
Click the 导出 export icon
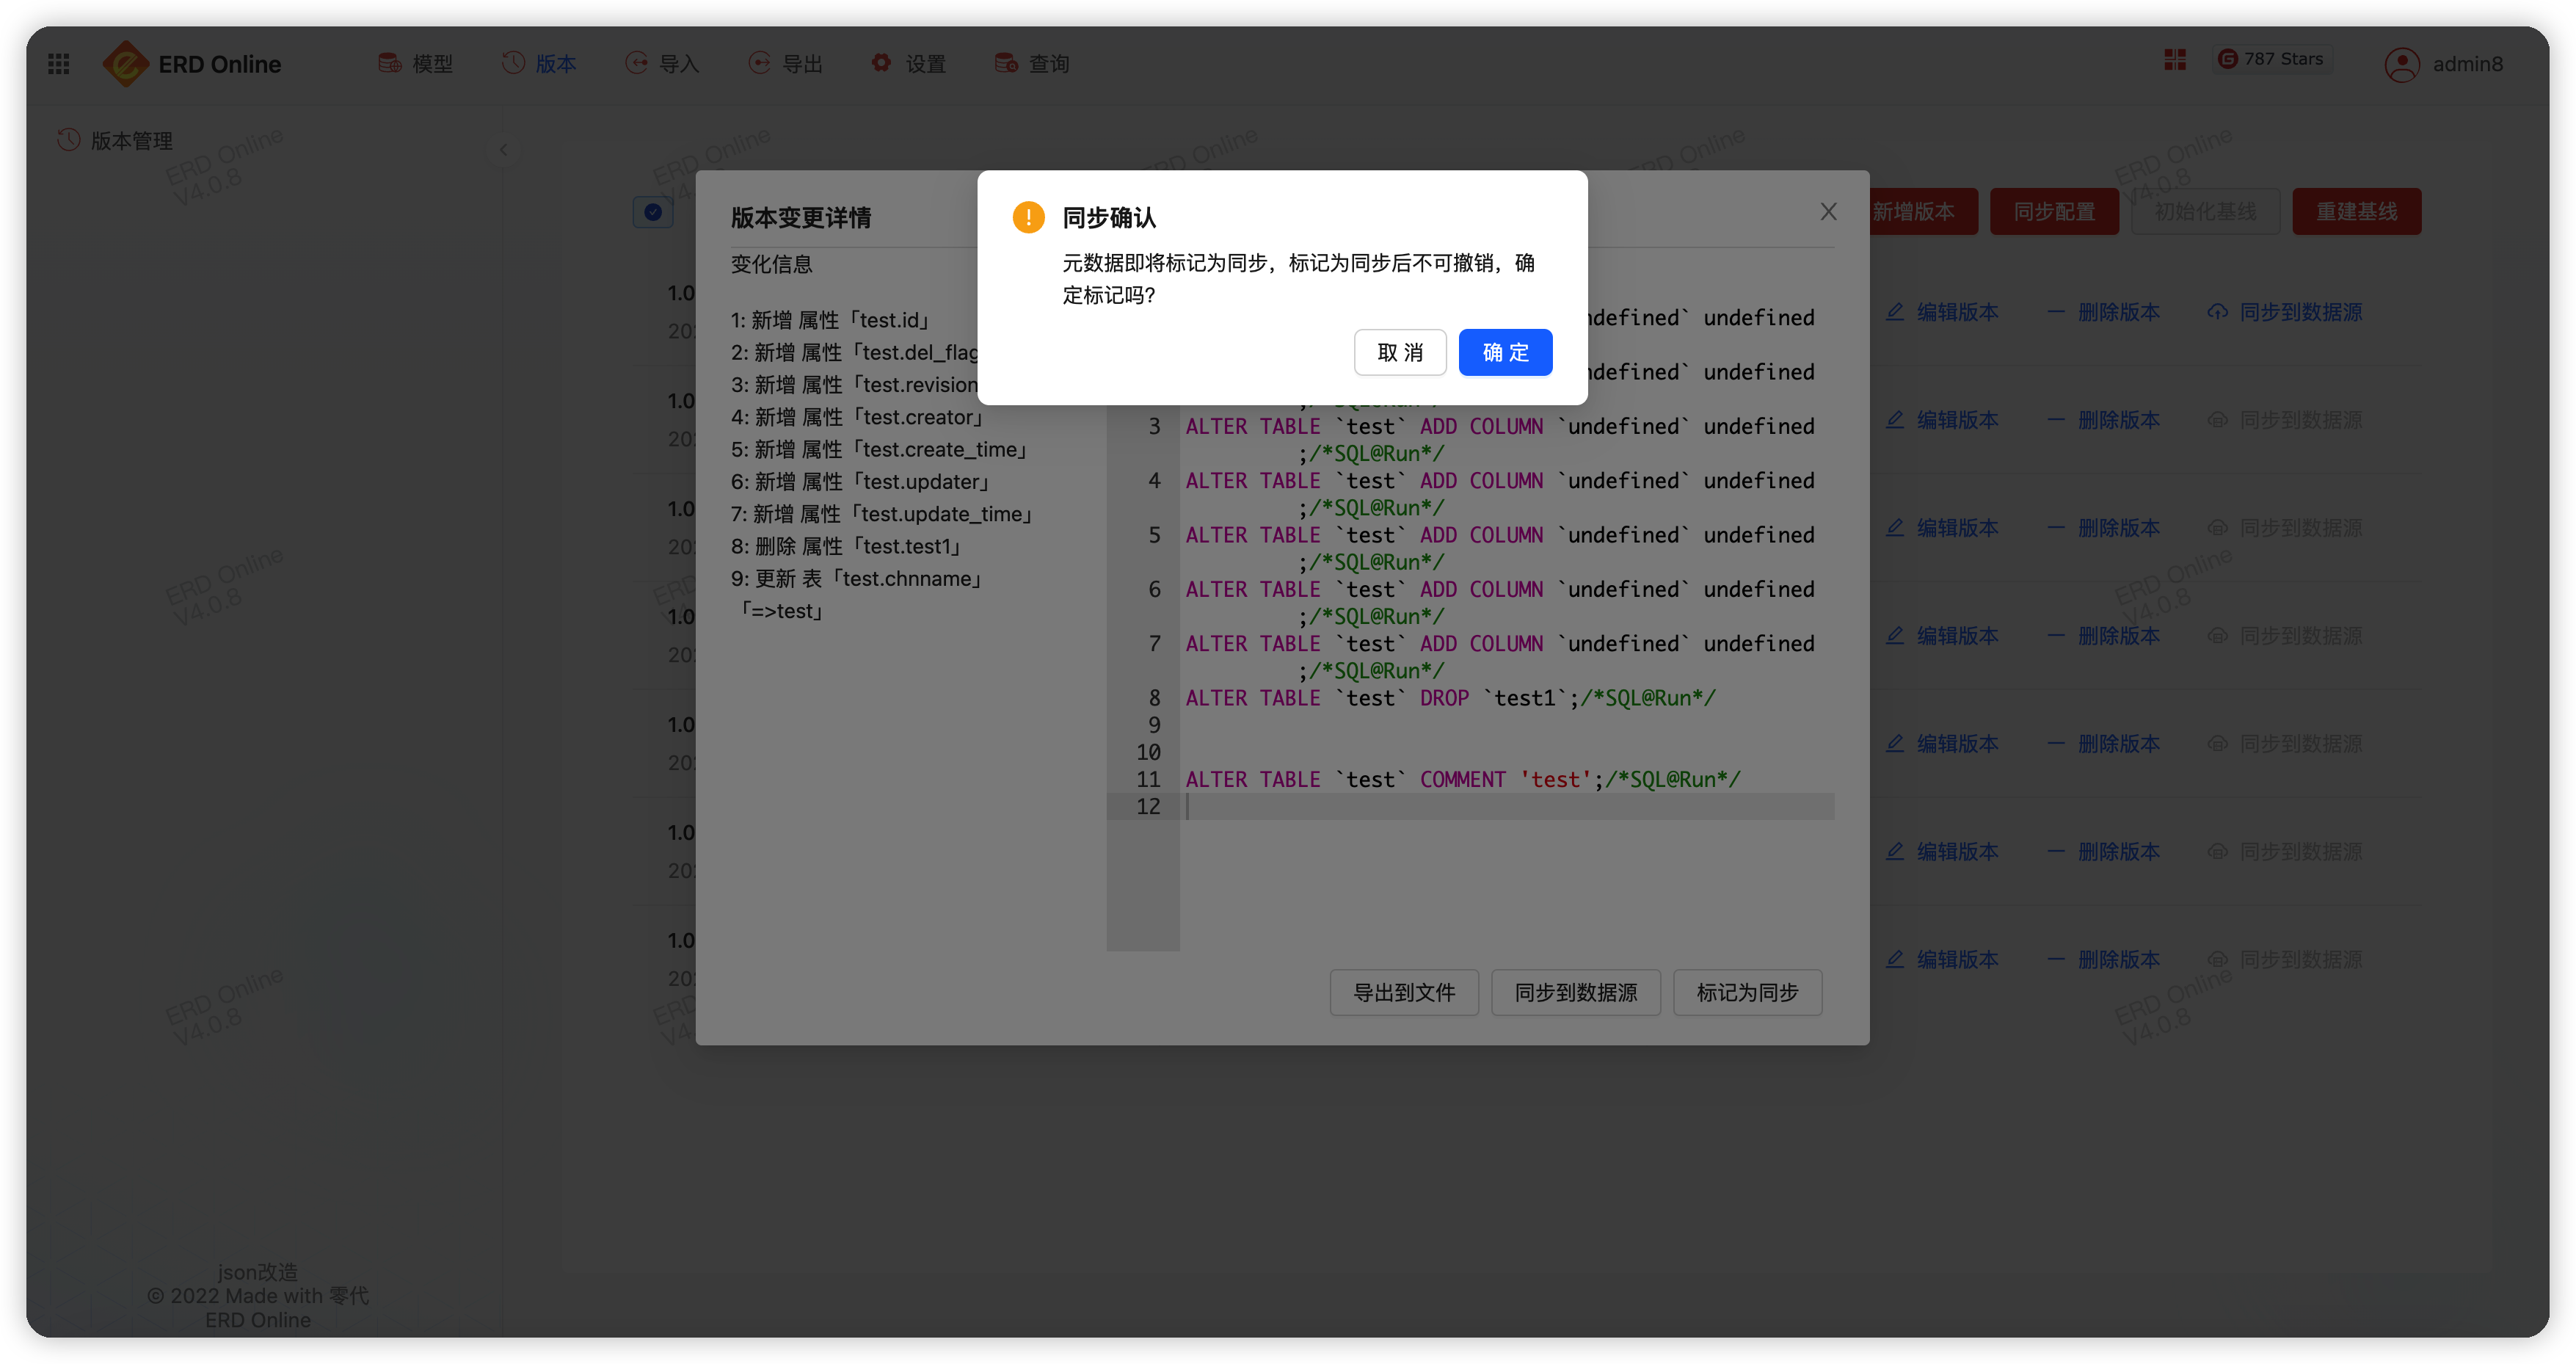point(760,64)
